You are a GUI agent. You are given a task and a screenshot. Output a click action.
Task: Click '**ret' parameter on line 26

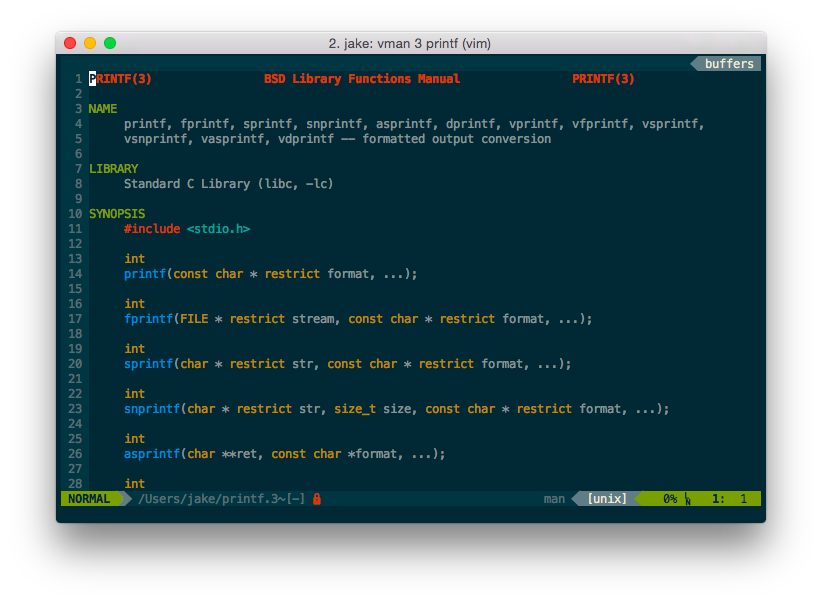pyautogui.click(x=239, y=454)
